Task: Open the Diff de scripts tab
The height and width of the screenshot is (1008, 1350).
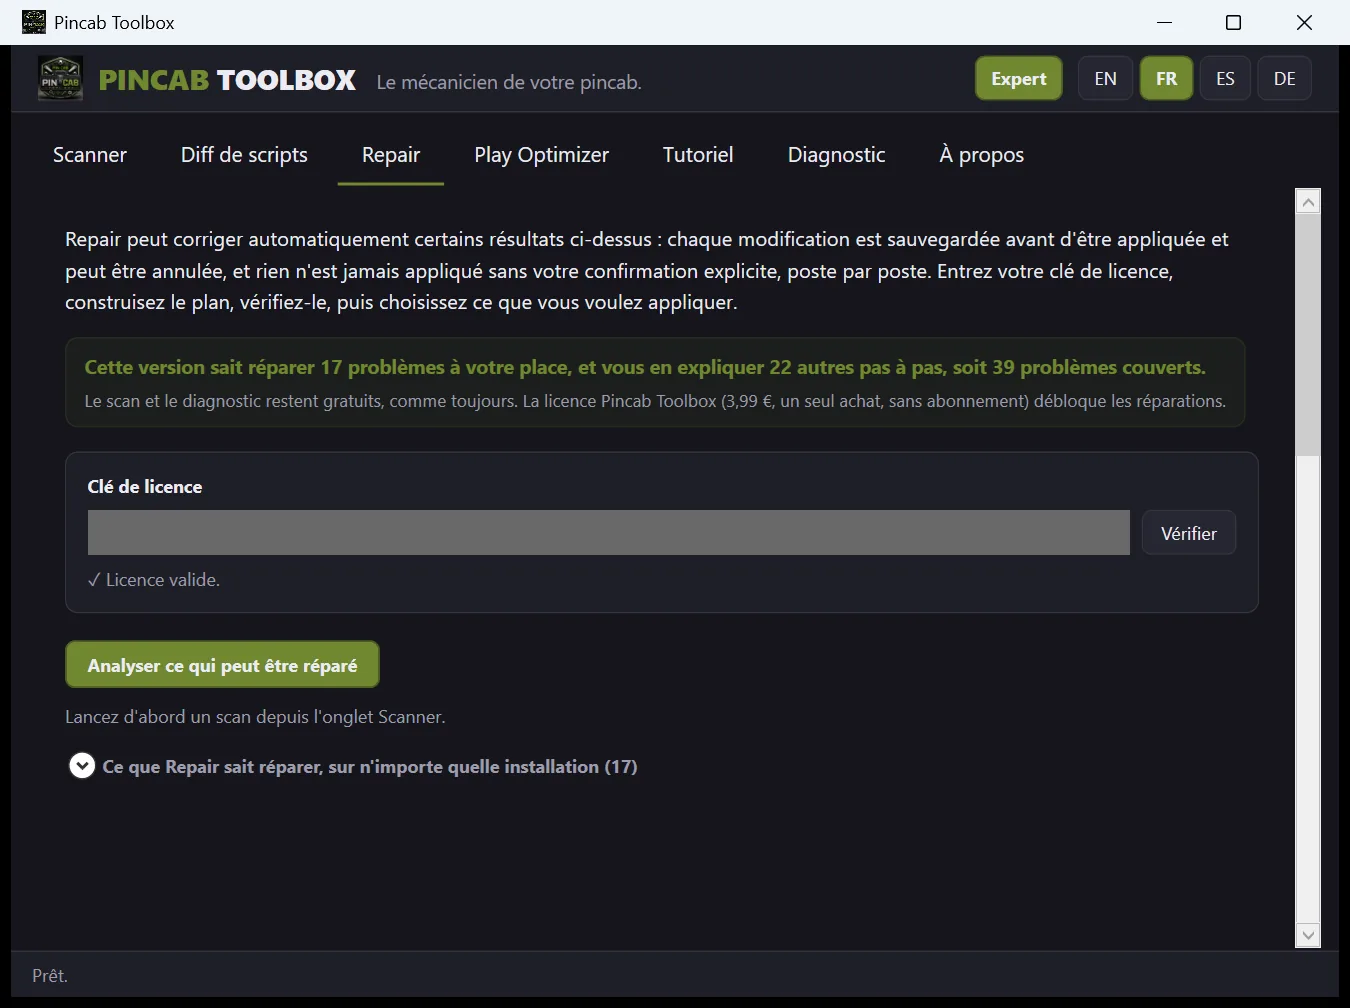Action: point(244,155)
